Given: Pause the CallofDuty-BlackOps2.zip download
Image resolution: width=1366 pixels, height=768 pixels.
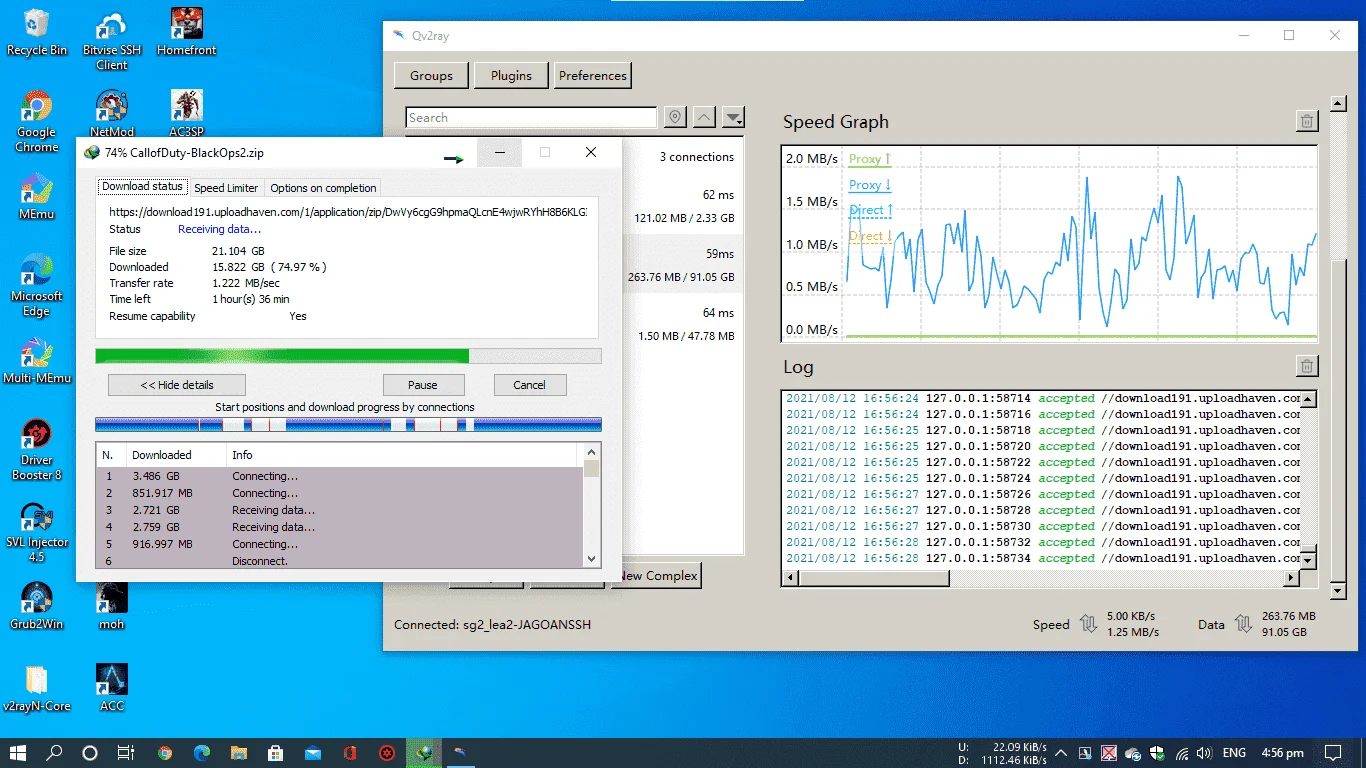Looking at the screenshot, I should pyautogui.click(x=423, y=385).
